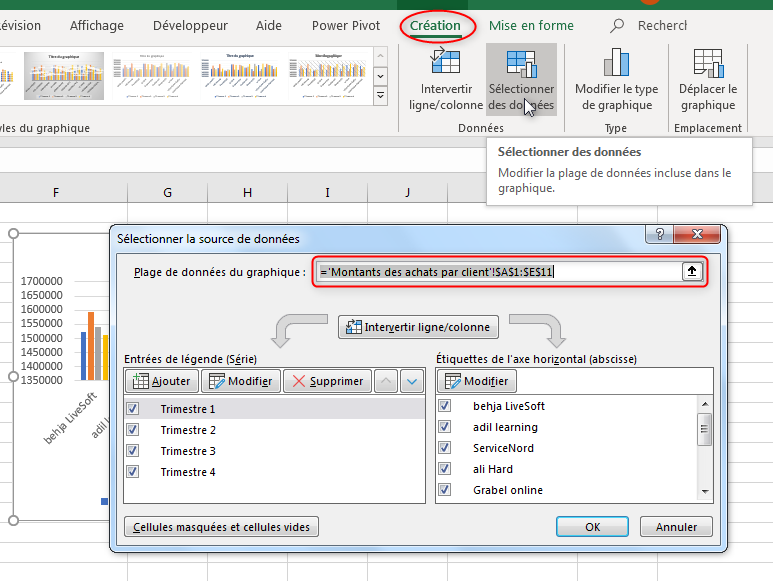Click Intervertir ligne/colonne dialog button
Viewport: 773px width, 581px height.
point(418,327)
